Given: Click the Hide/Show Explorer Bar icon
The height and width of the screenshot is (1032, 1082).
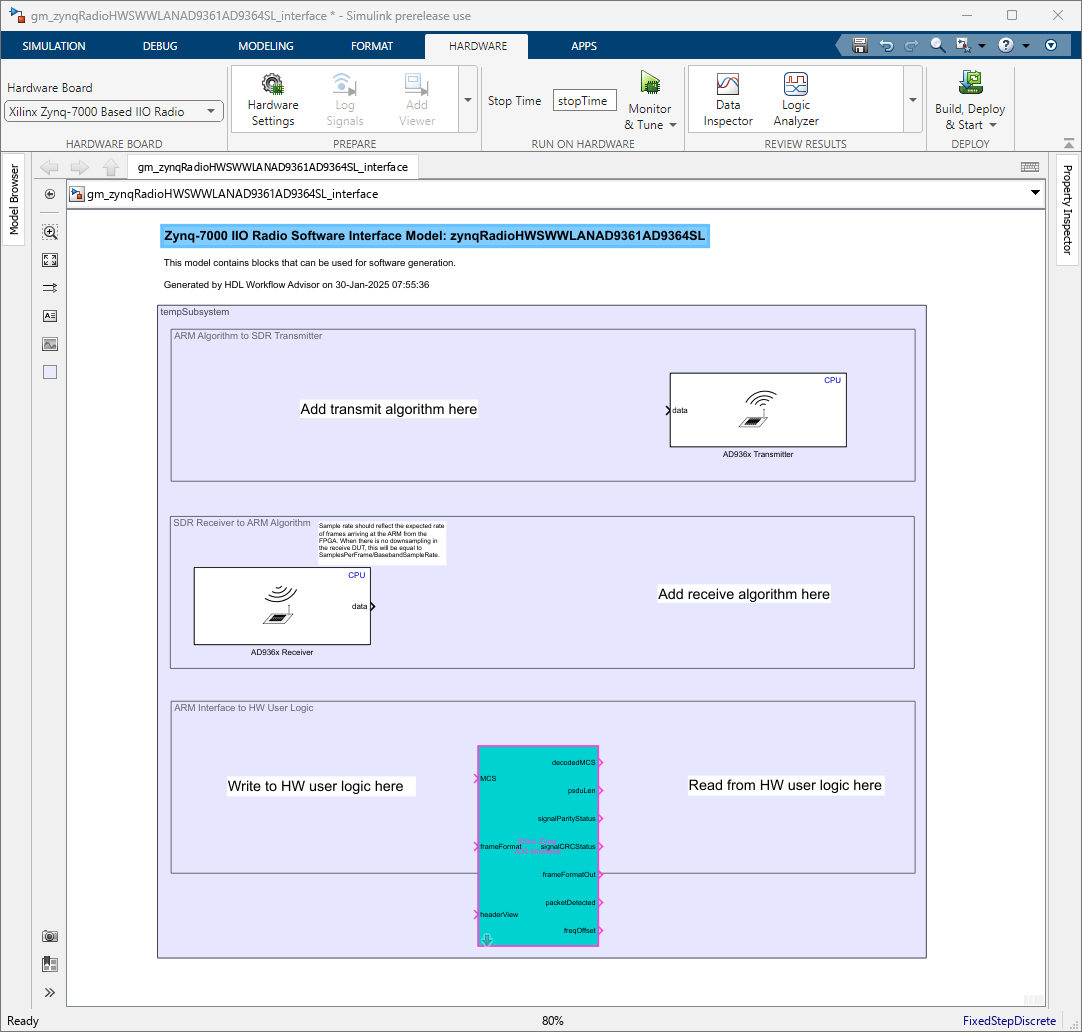Looking at the screenshot, I should (x=50, y=194).
